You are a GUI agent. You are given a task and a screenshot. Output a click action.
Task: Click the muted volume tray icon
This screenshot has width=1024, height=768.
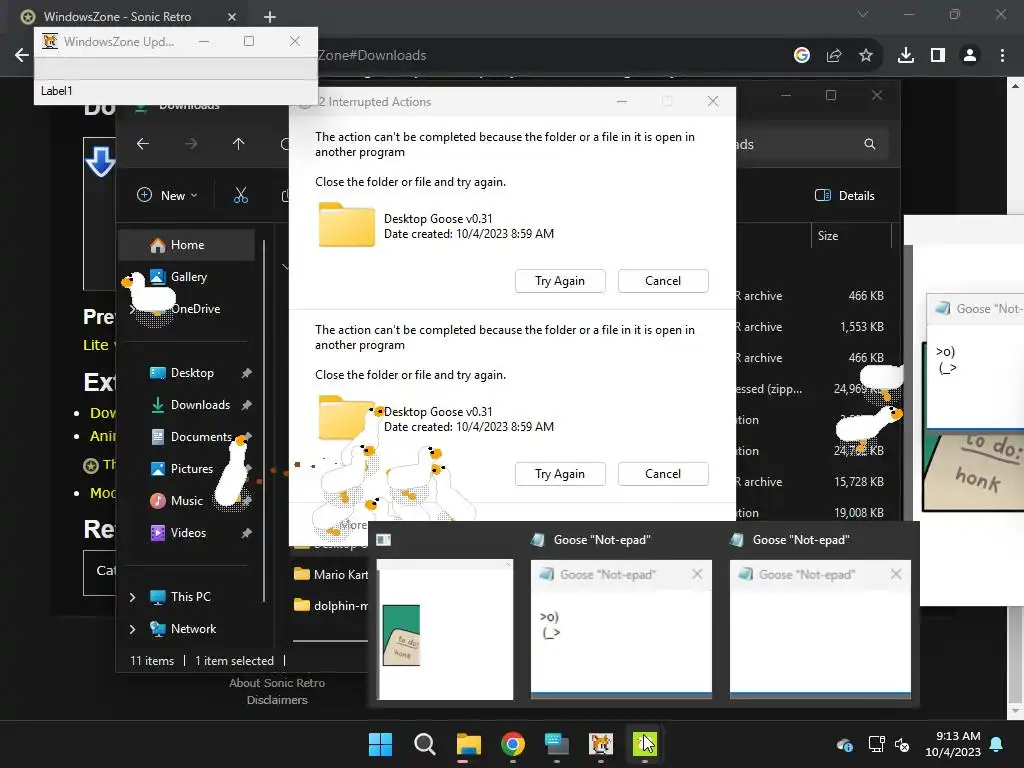tap(902, 744)
